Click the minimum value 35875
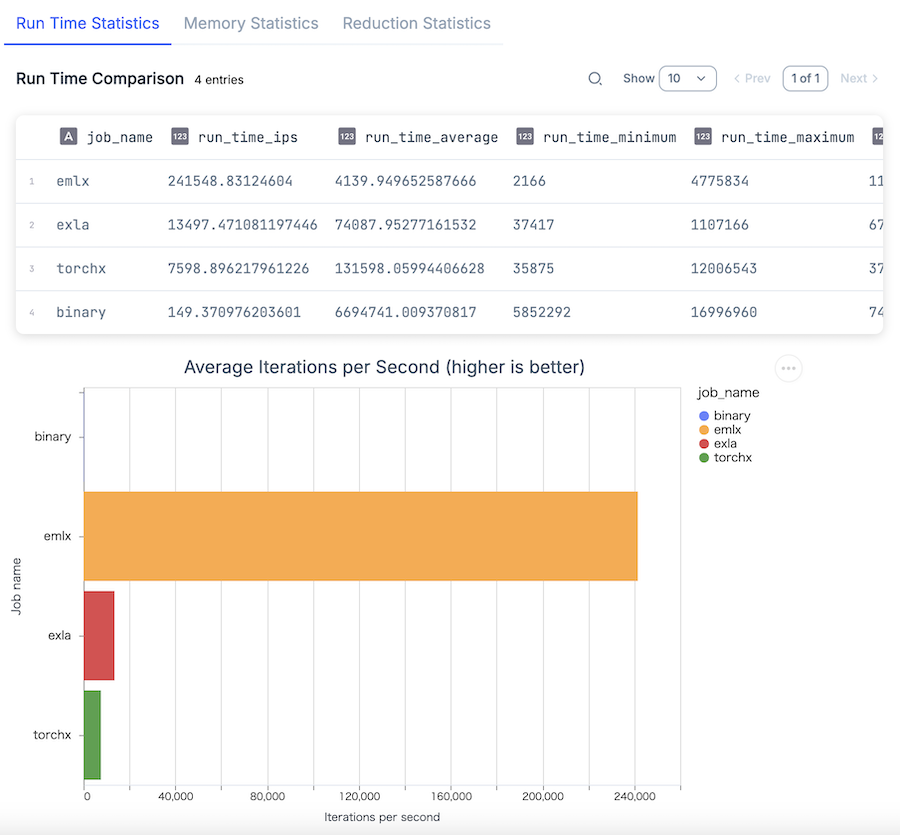 pyautogui.click(x=533, y=269)
